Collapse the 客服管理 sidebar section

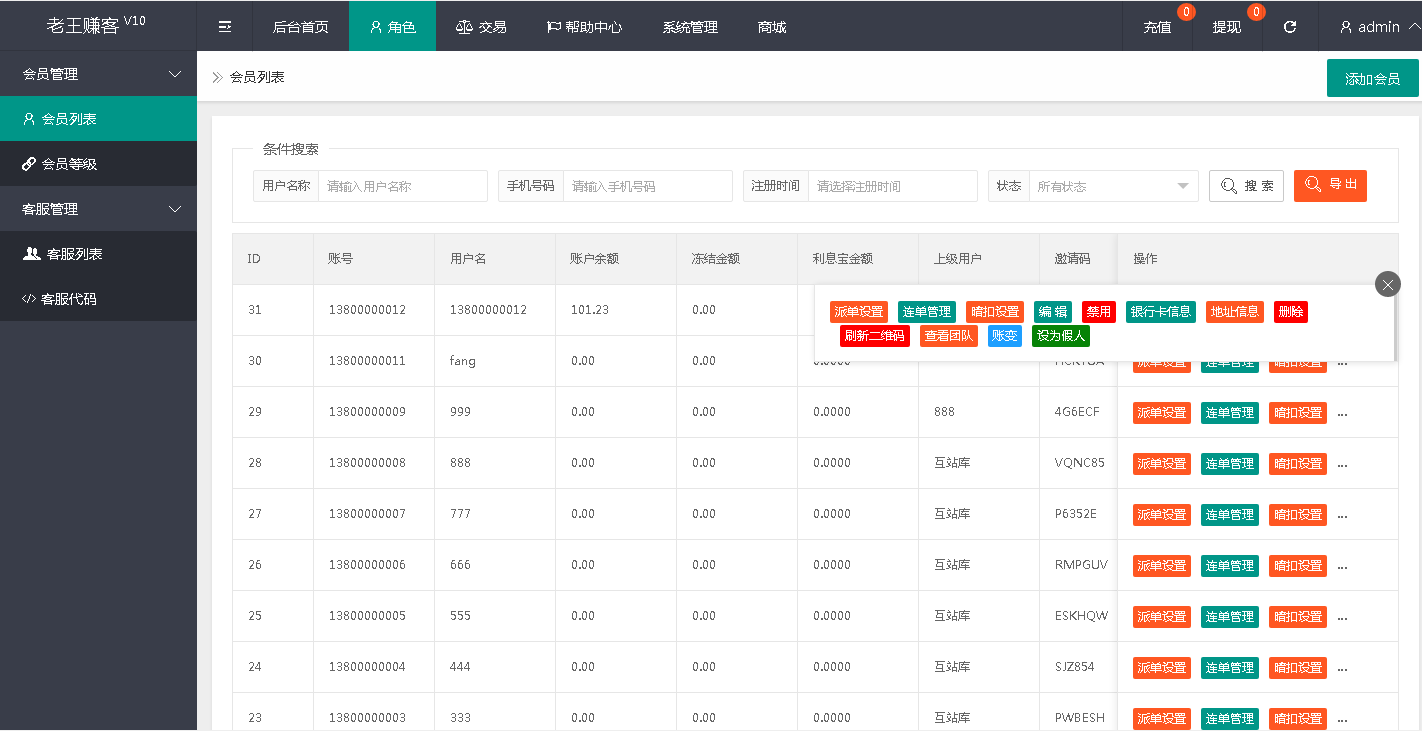(x=98, y=209)
